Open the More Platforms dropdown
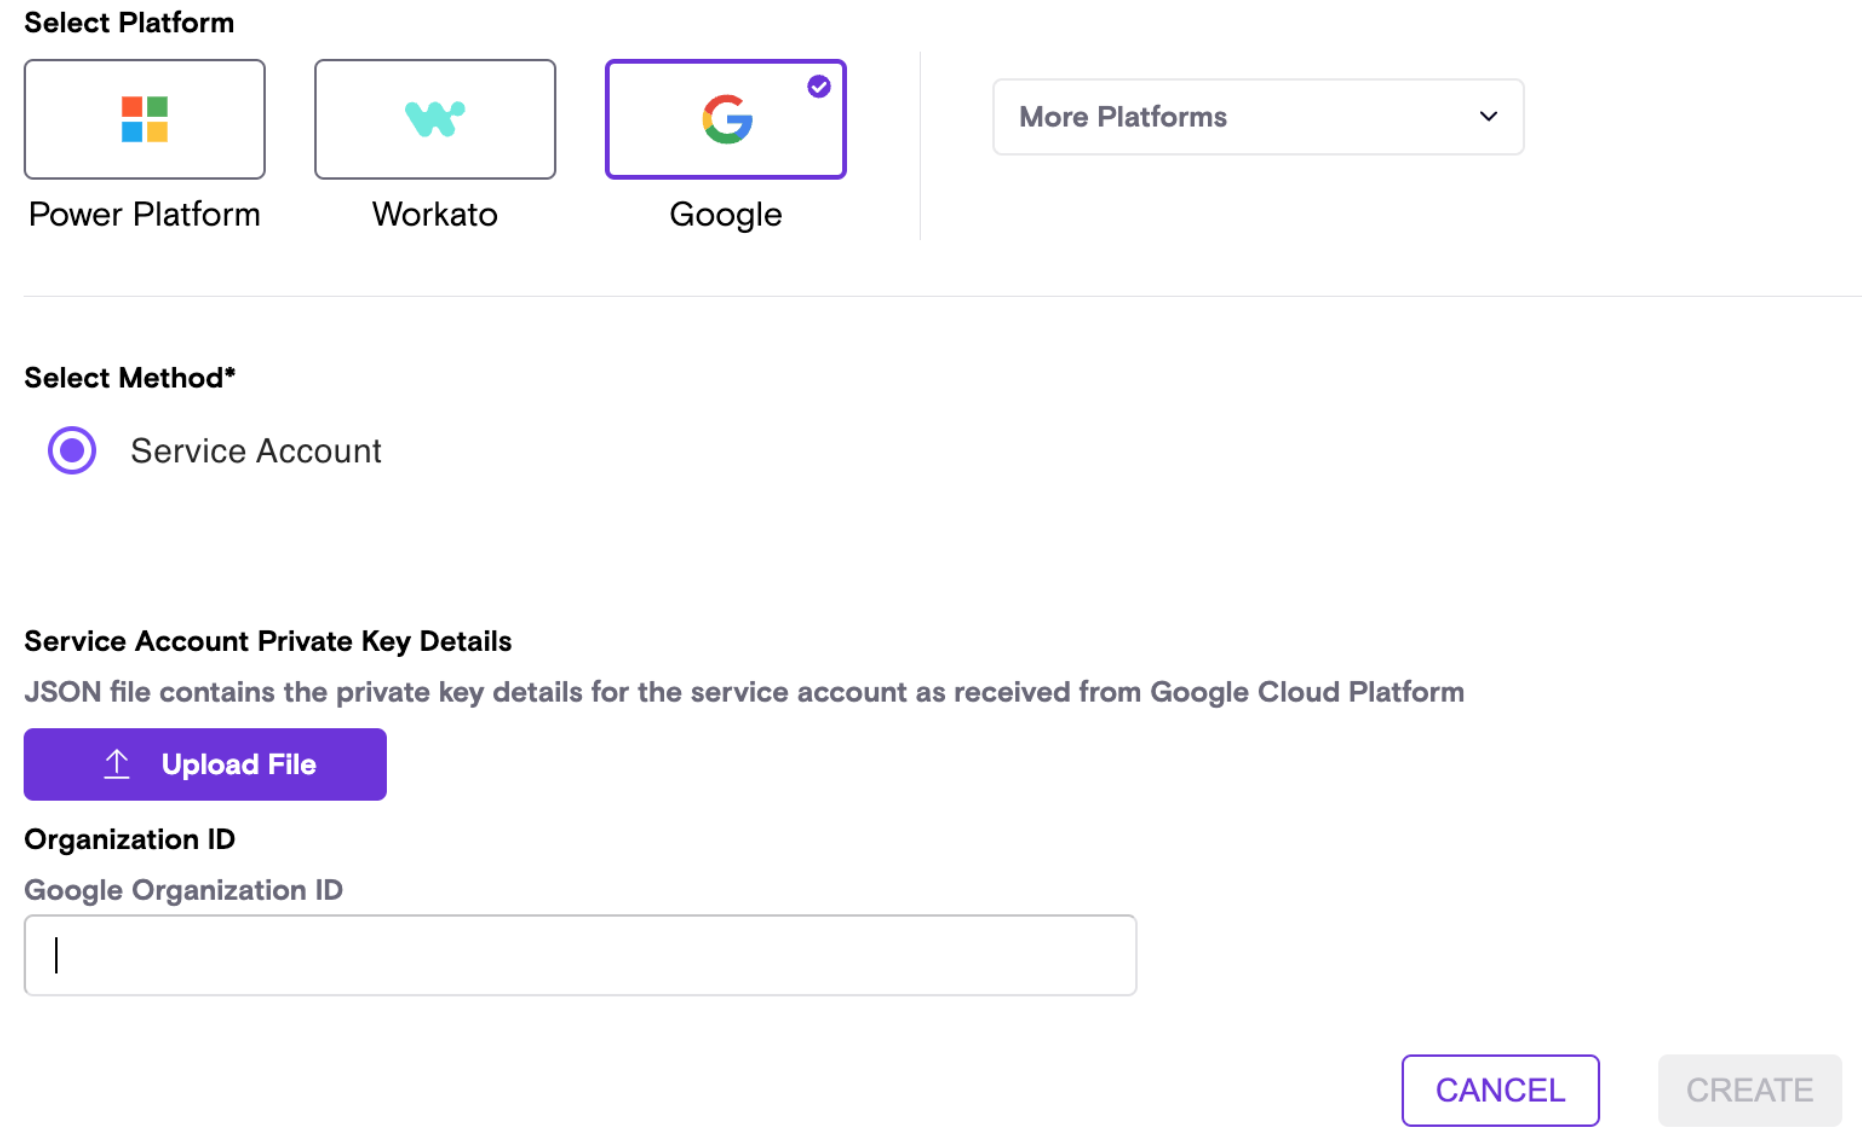Image resolution: width=1862 pixels, height=1144 pixels. [x=1257, y=117]
